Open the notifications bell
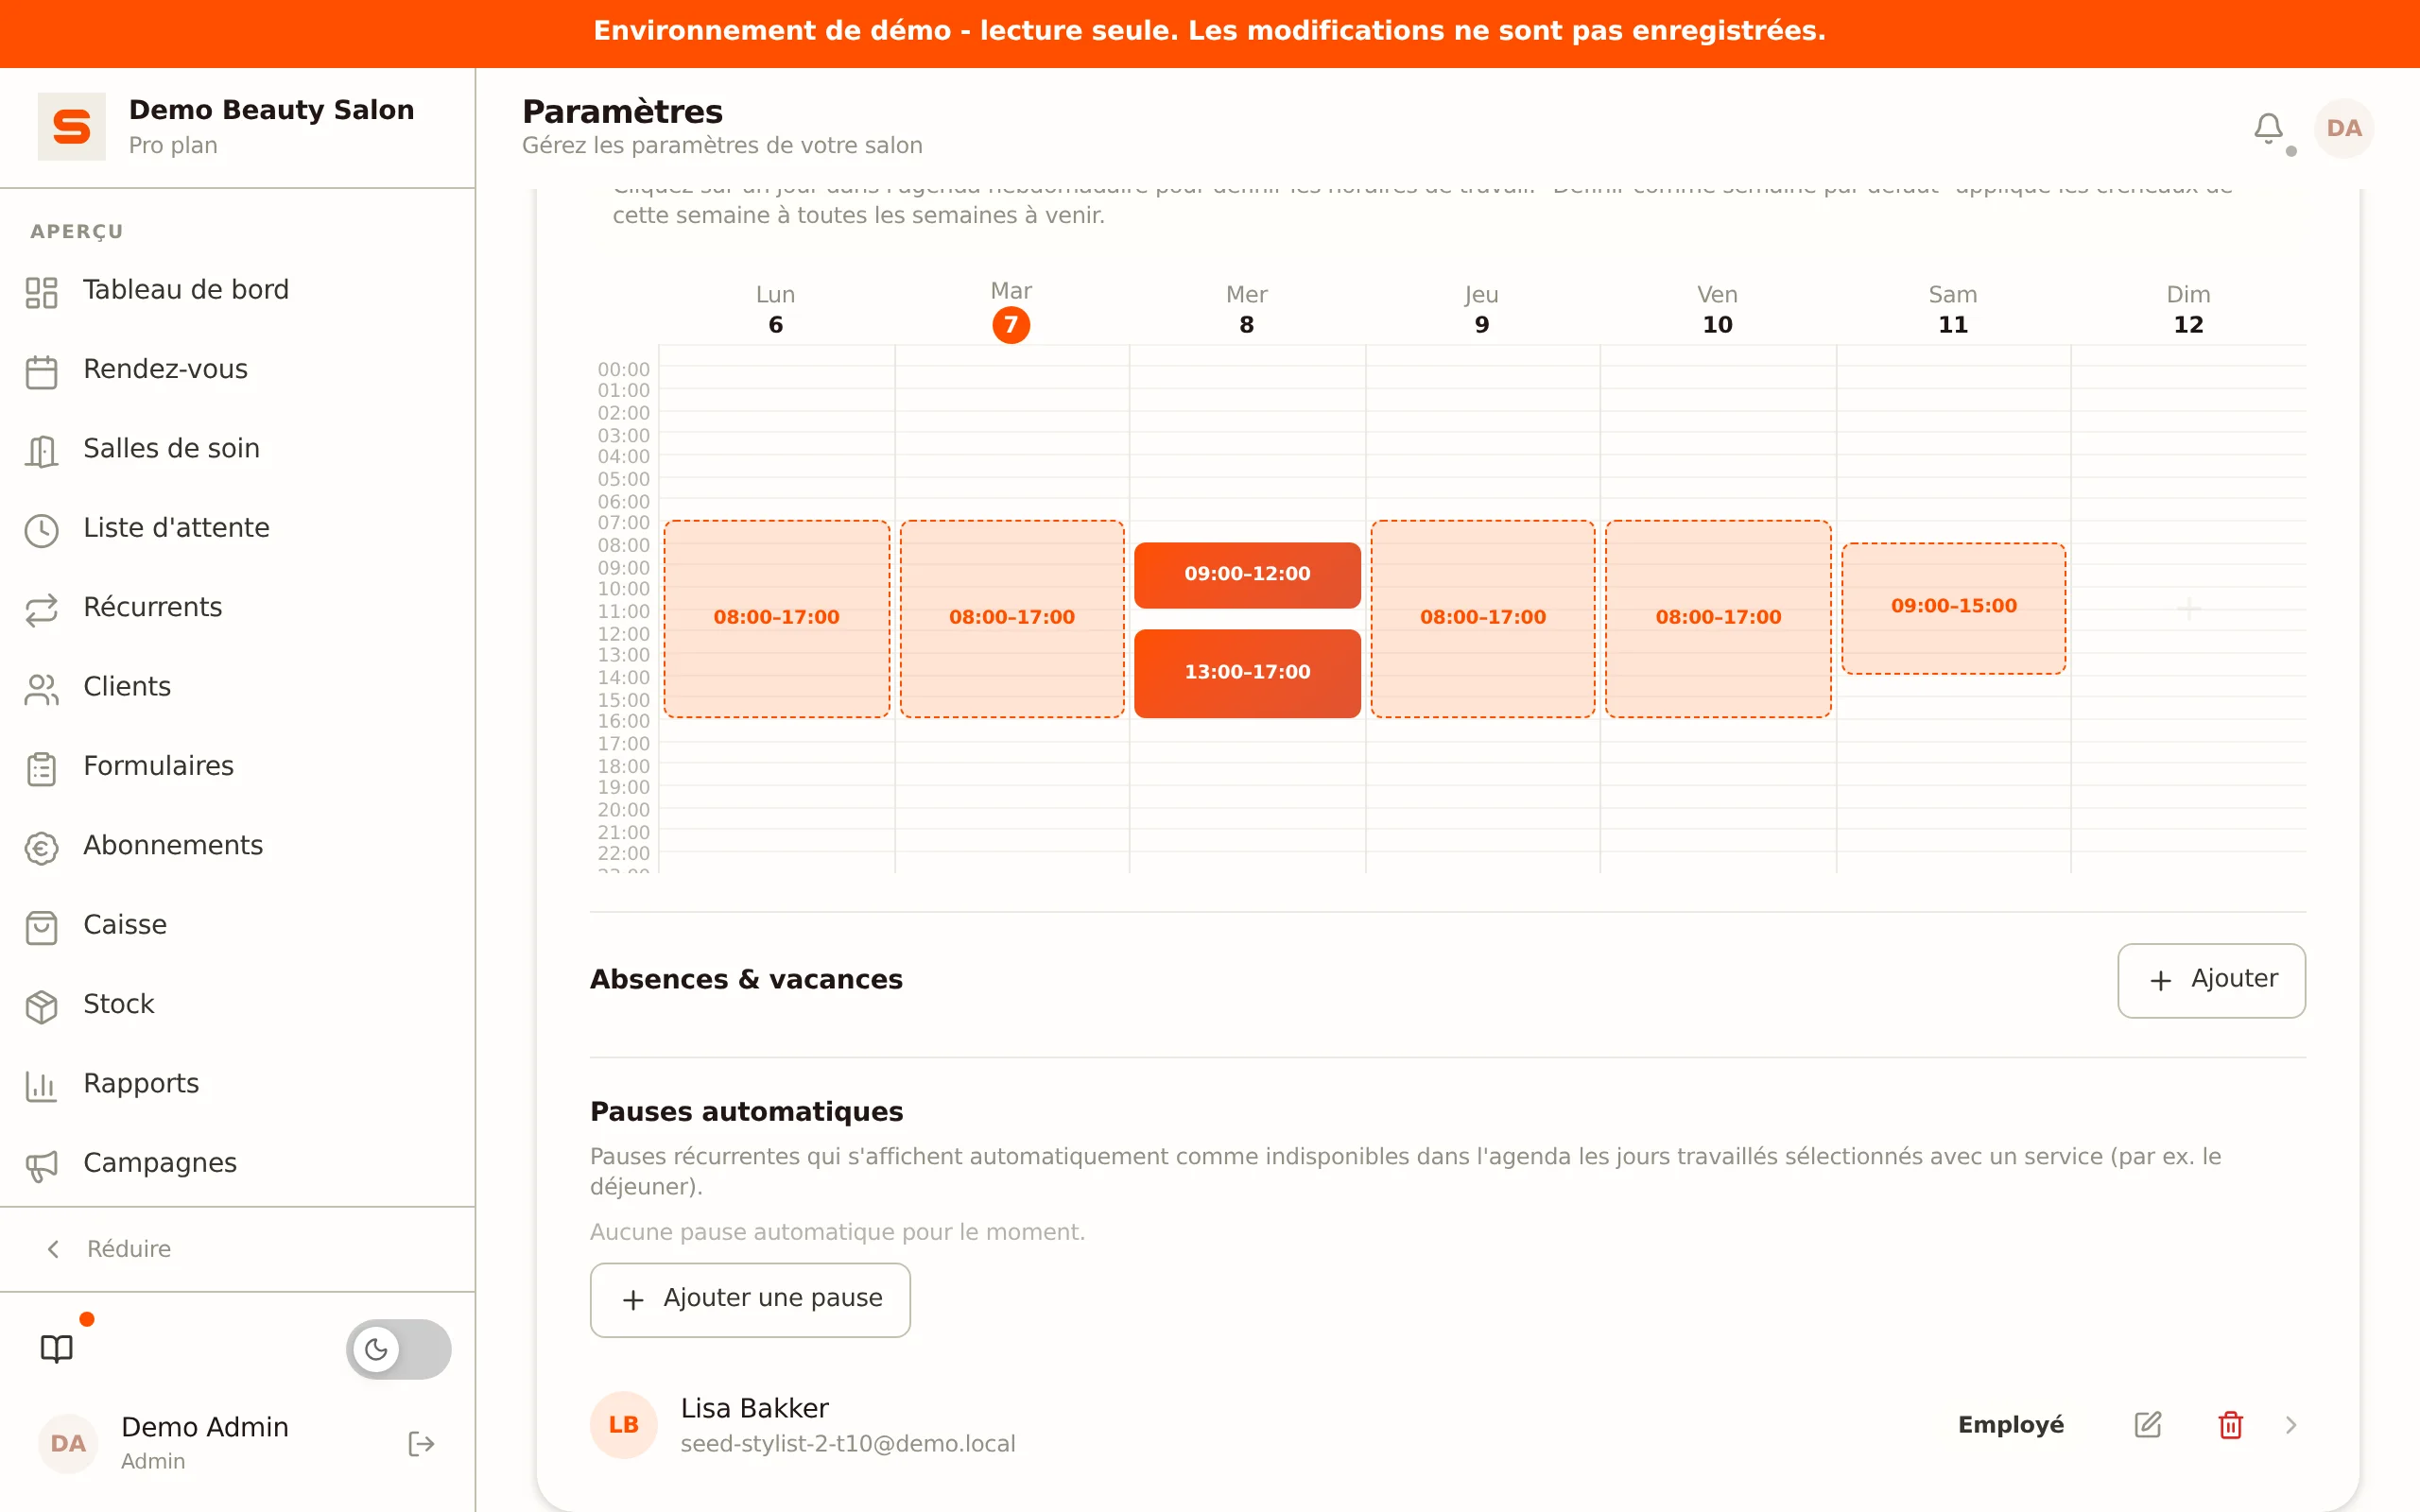 click(2268, 128)
